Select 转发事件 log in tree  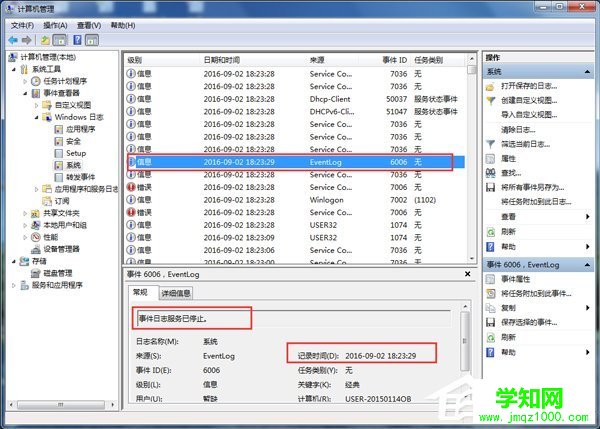point(80,177)
